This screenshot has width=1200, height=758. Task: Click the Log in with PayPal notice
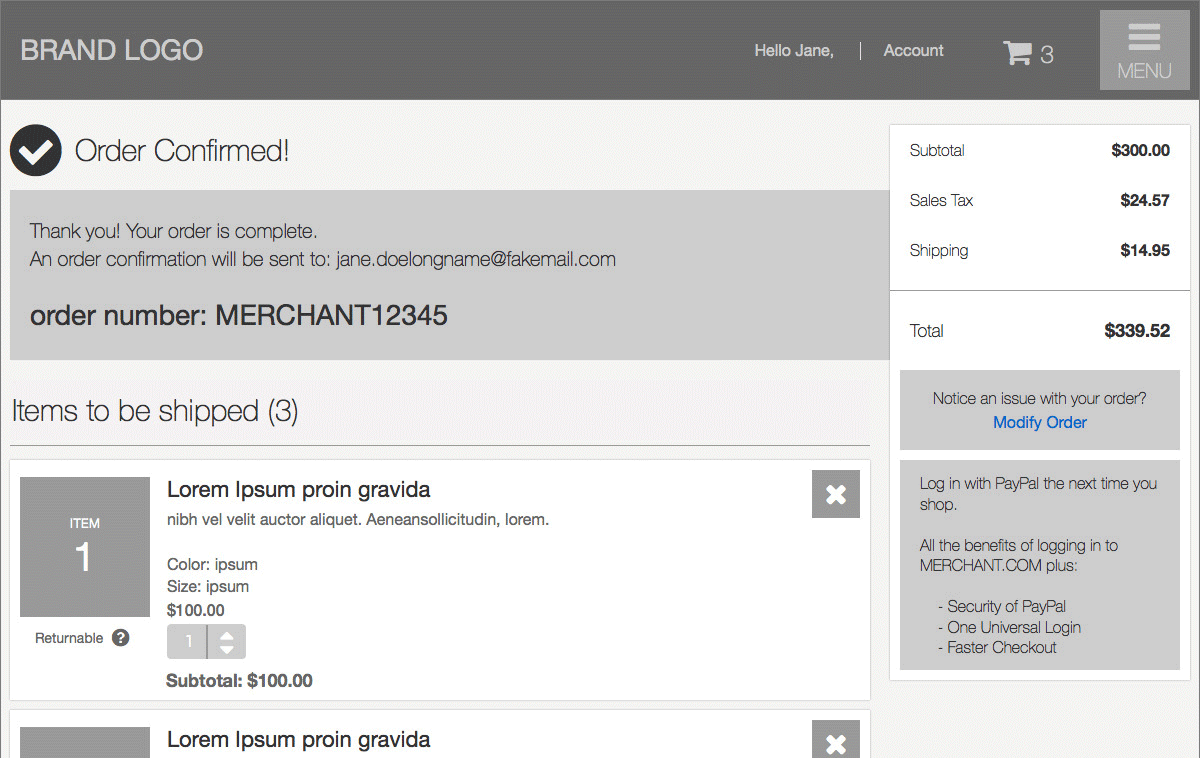[x=1038, y=494]
